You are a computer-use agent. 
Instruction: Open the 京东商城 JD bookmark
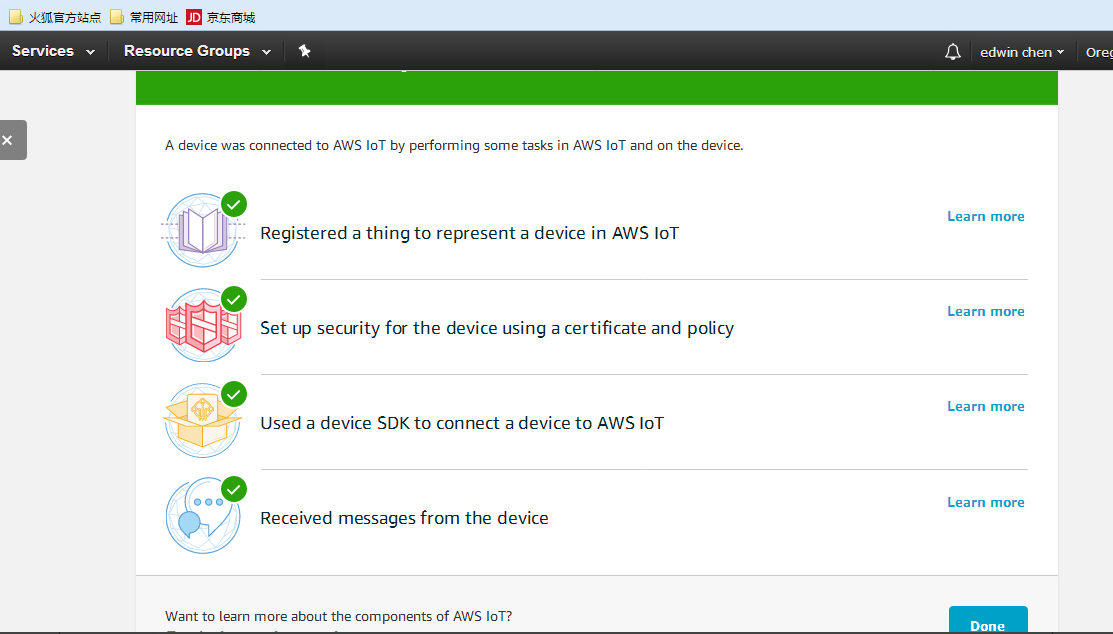point(221,17)
